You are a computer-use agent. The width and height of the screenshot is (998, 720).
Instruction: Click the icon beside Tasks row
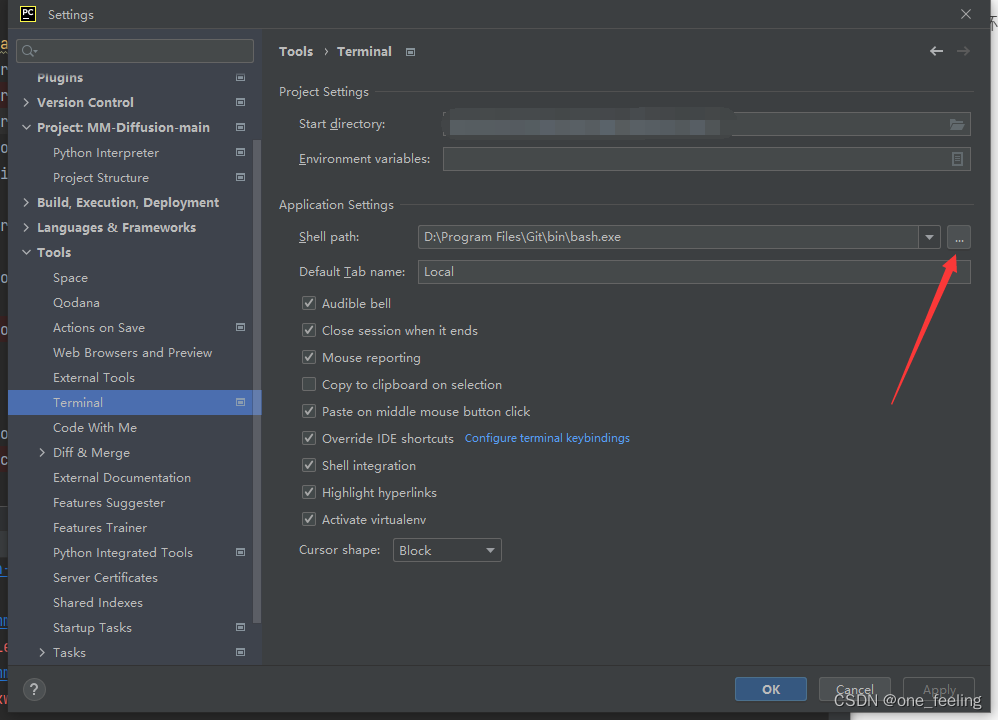coord(241,653)
